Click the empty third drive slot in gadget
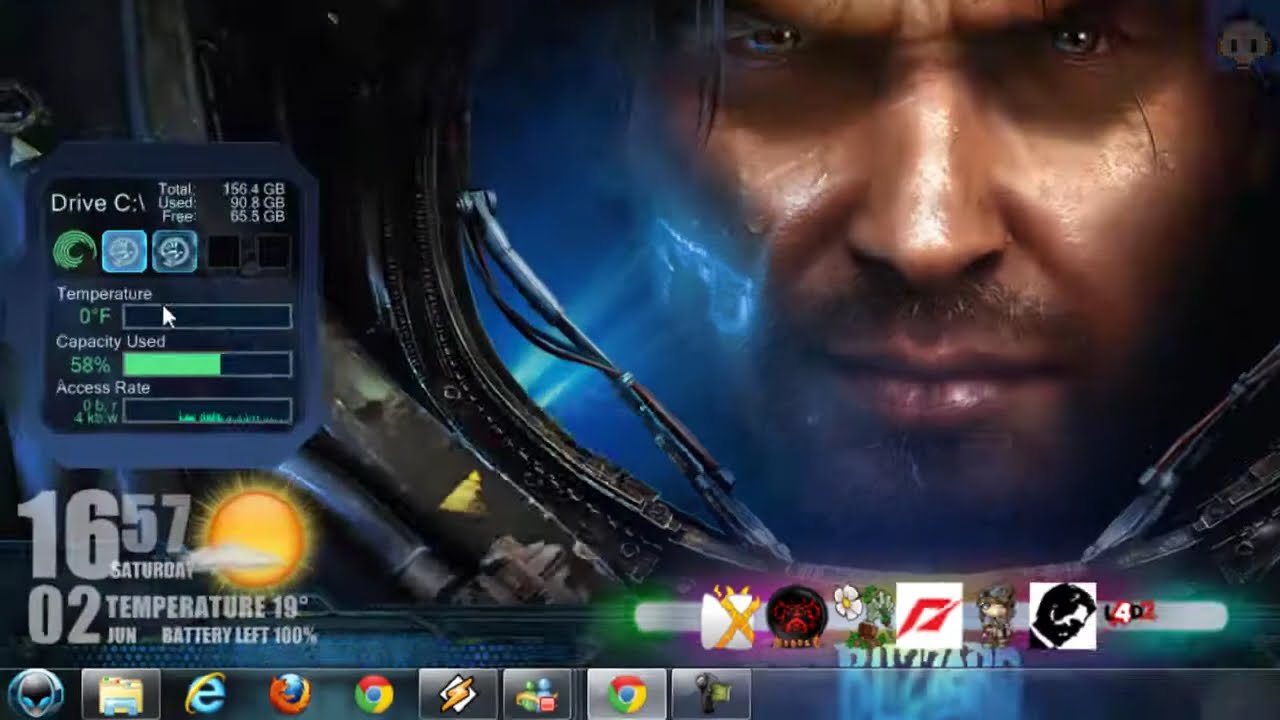Viewport: 1280px width, 720px height. pyautogui.click(x=224, y=252)
